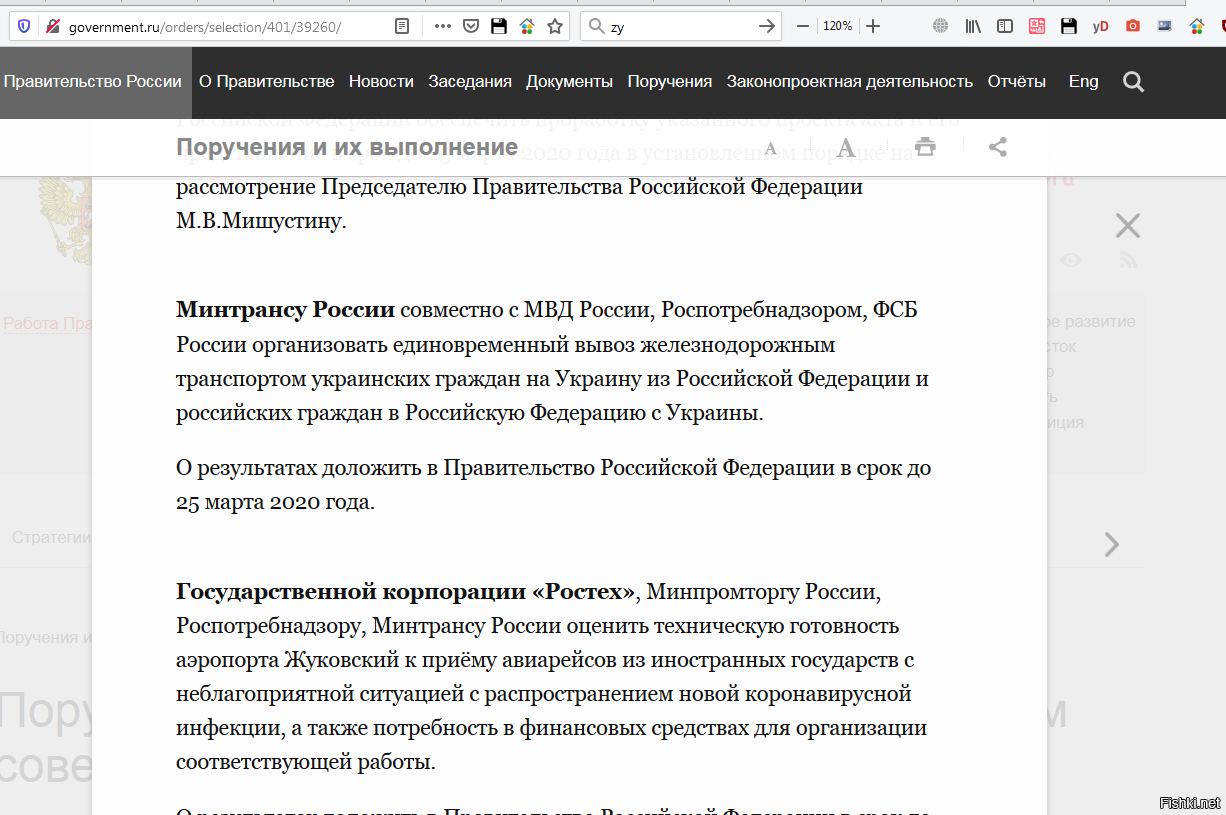Bookmark this page with the star

(554, 26)
